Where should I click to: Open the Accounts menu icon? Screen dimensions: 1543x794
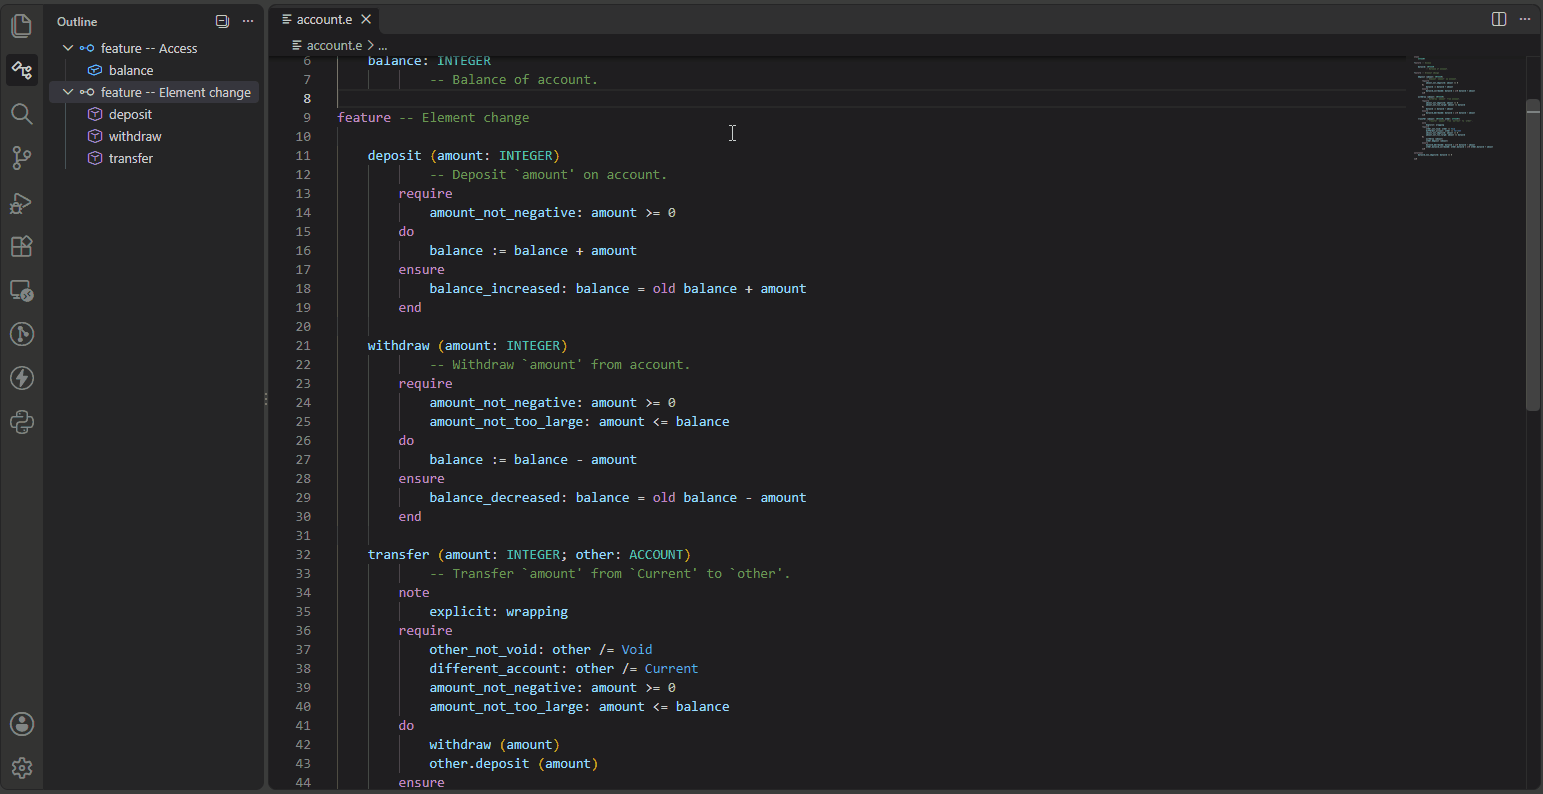coord(22,724)
